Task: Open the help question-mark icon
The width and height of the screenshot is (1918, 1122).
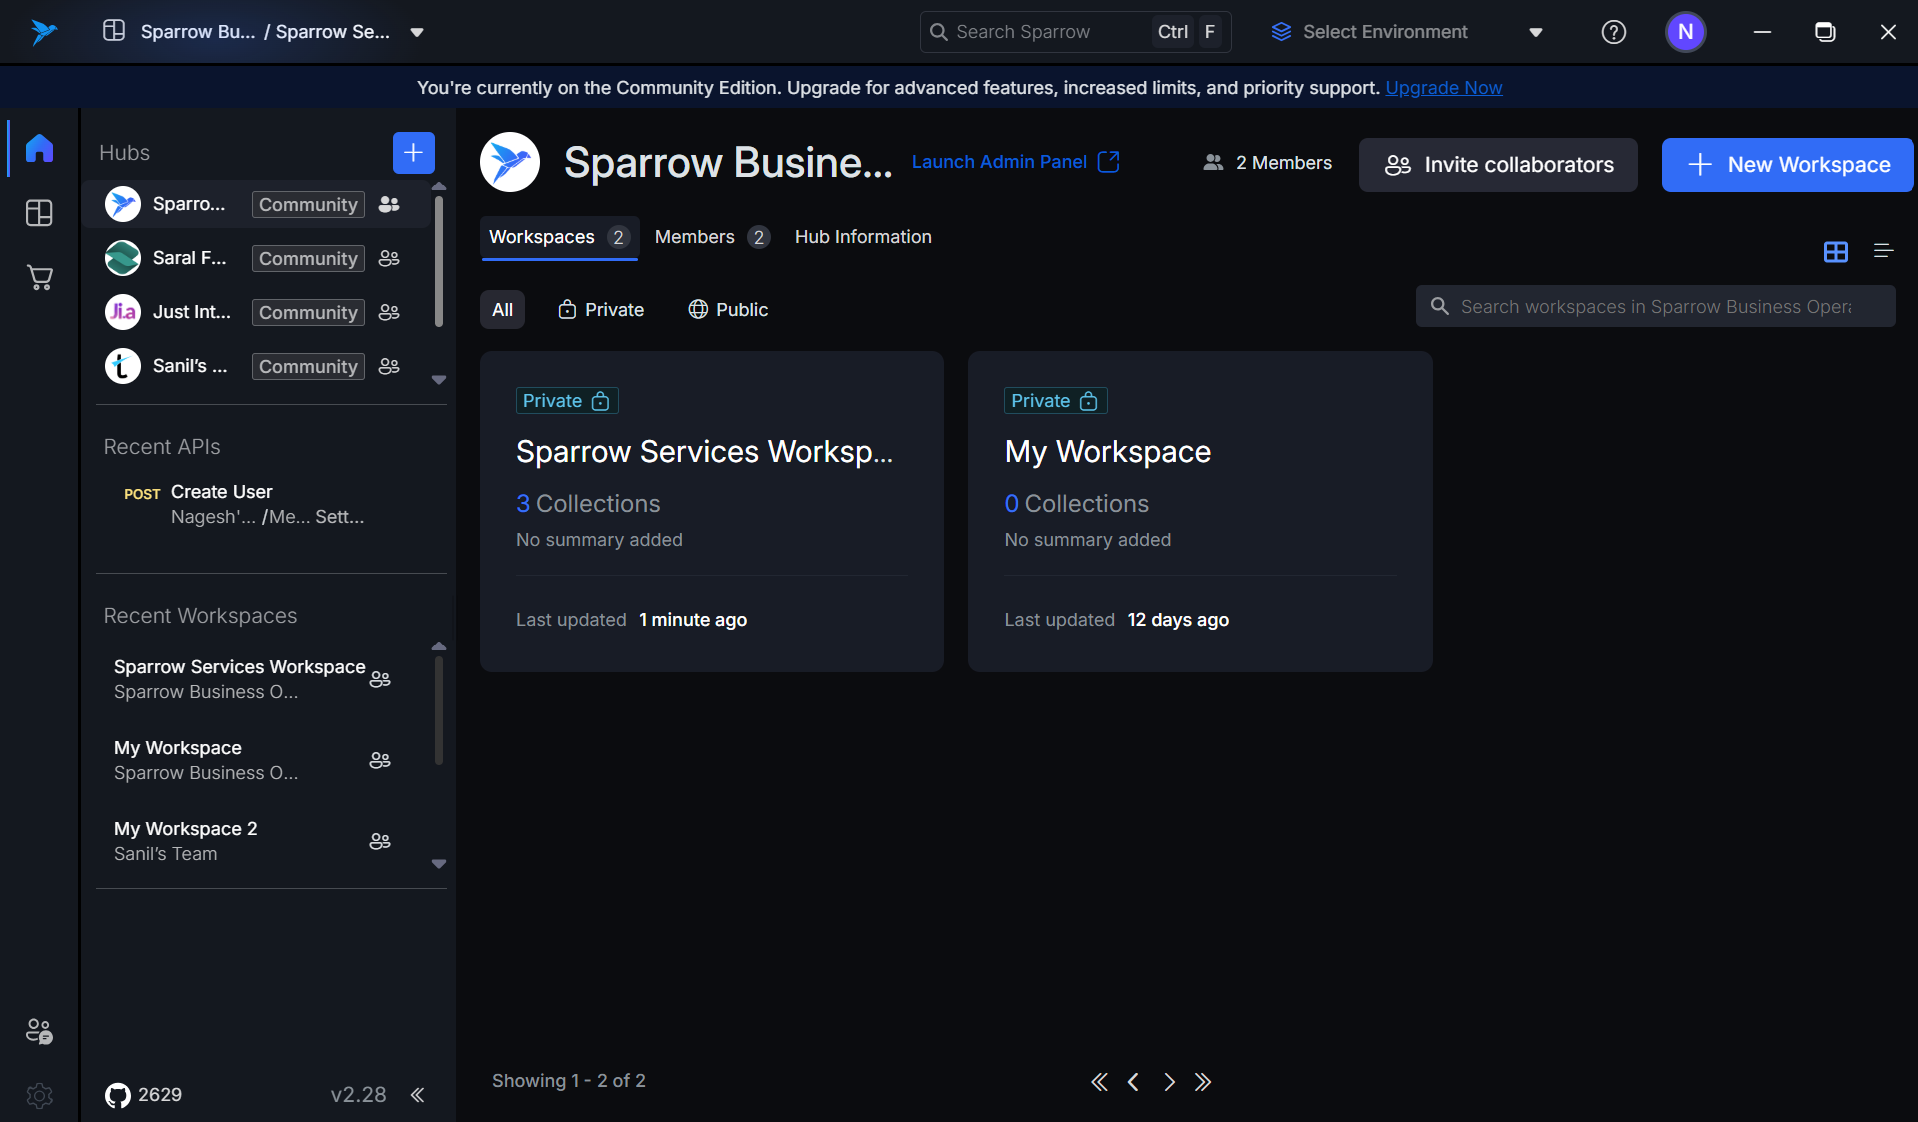Action: [x=1613, y=32]
